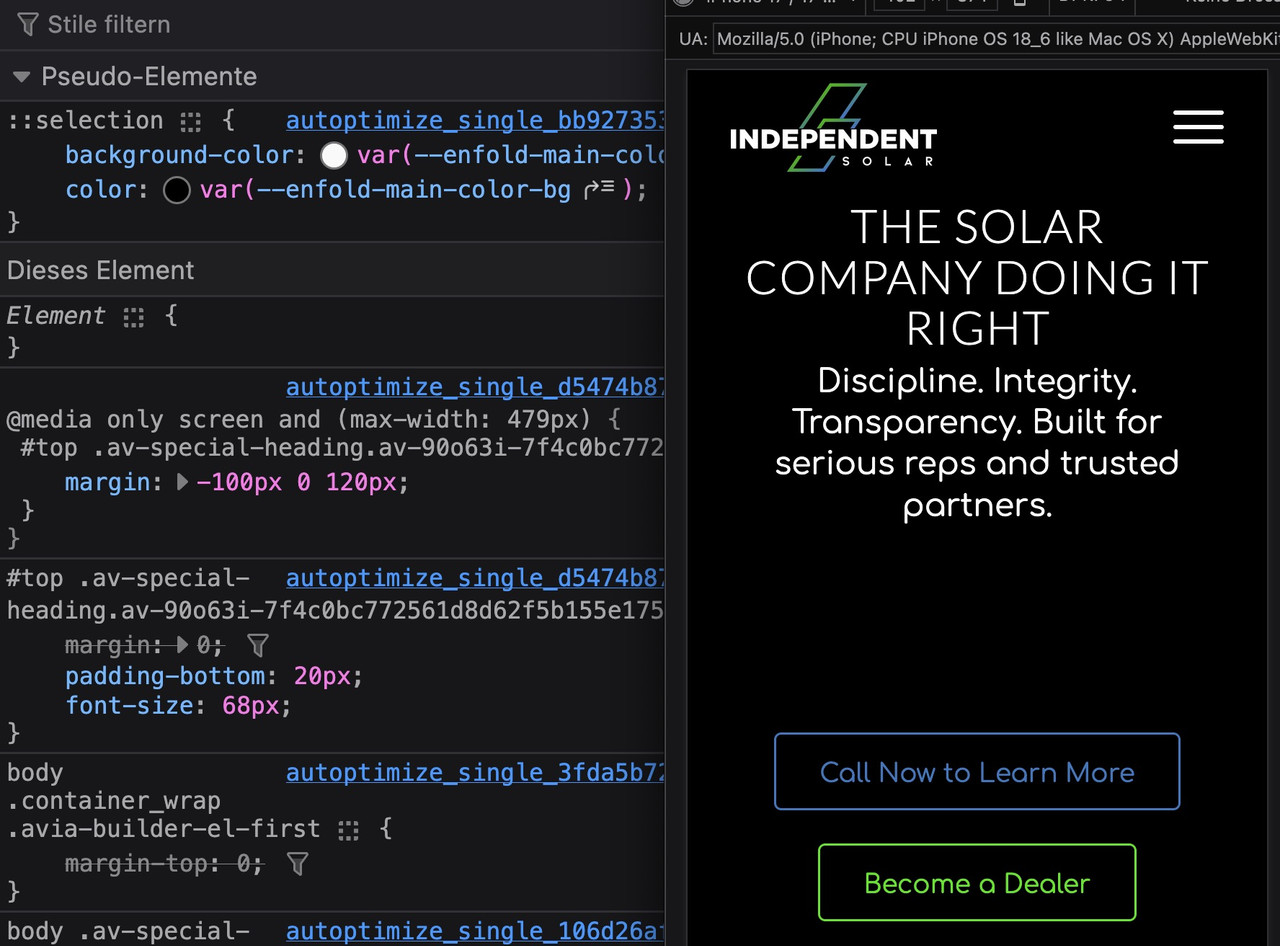
Task: Click the @media only screen rule text
Action: [x=313, y=420]
